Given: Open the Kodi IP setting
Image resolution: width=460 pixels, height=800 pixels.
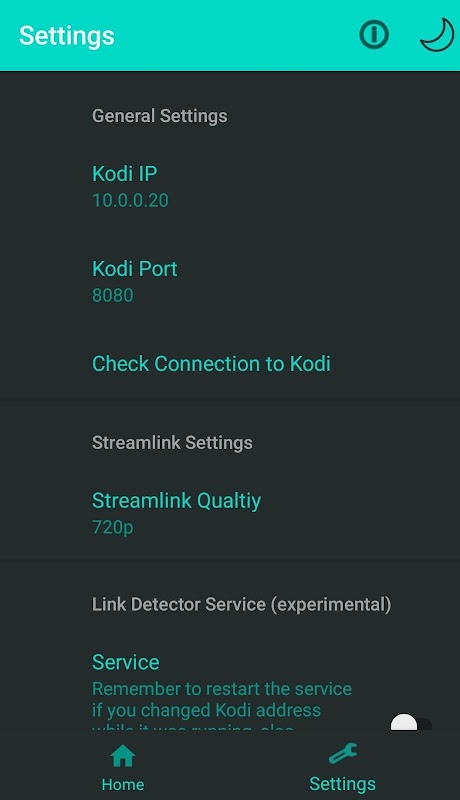Looking at the screenshot, I should [x=230, y=186].
